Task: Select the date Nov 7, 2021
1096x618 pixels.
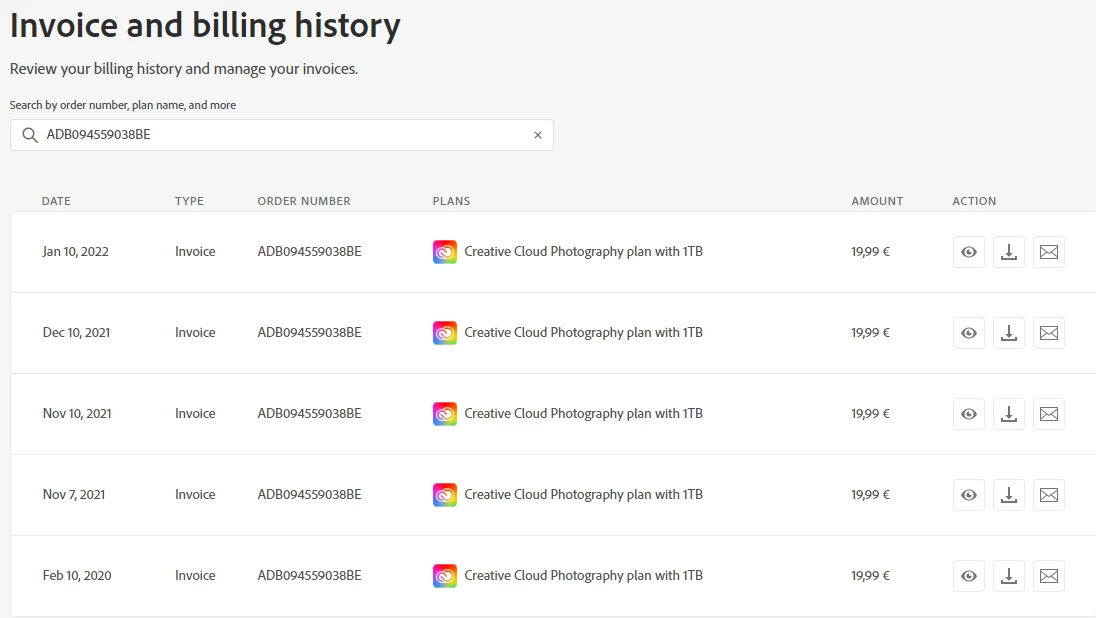Action: click(73, 495)
